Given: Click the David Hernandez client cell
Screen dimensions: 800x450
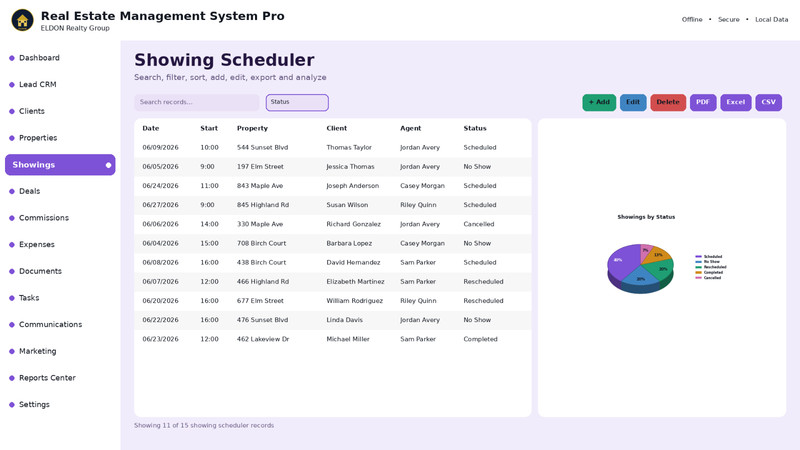Looking at the screenshot, I should pos(353,262).
